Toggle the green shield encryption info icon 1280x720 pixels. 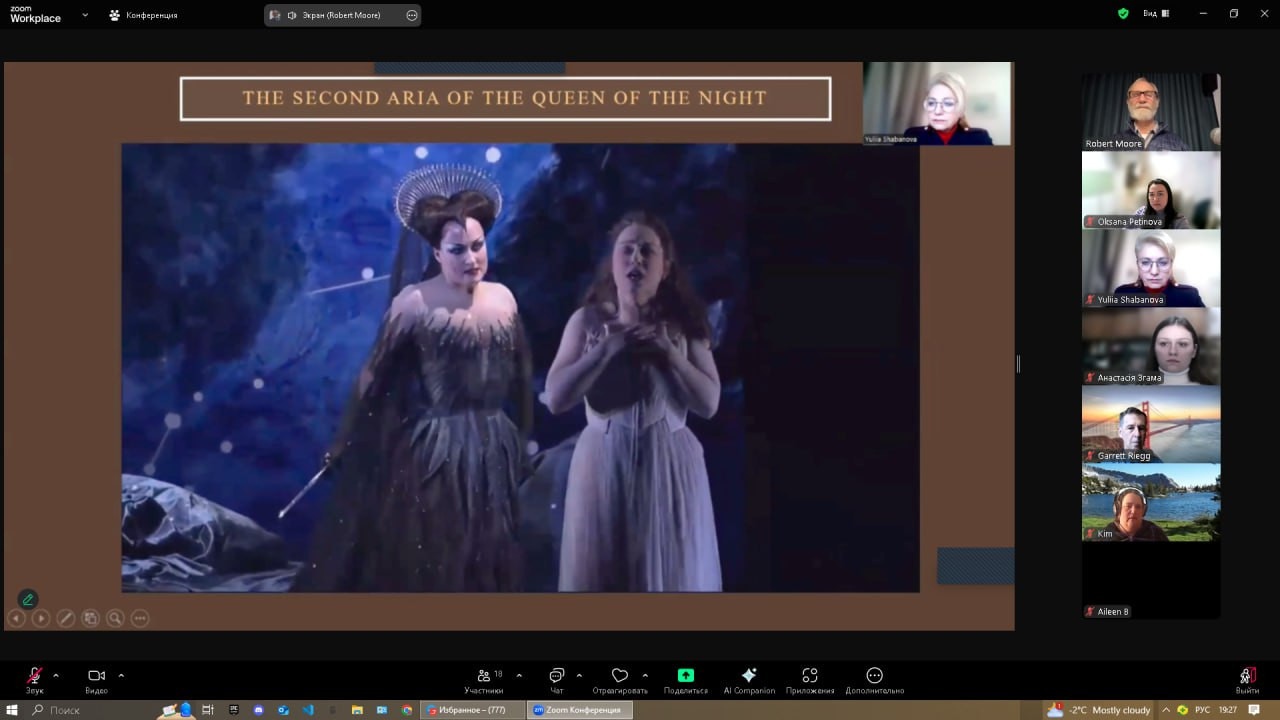point(1123,14)
